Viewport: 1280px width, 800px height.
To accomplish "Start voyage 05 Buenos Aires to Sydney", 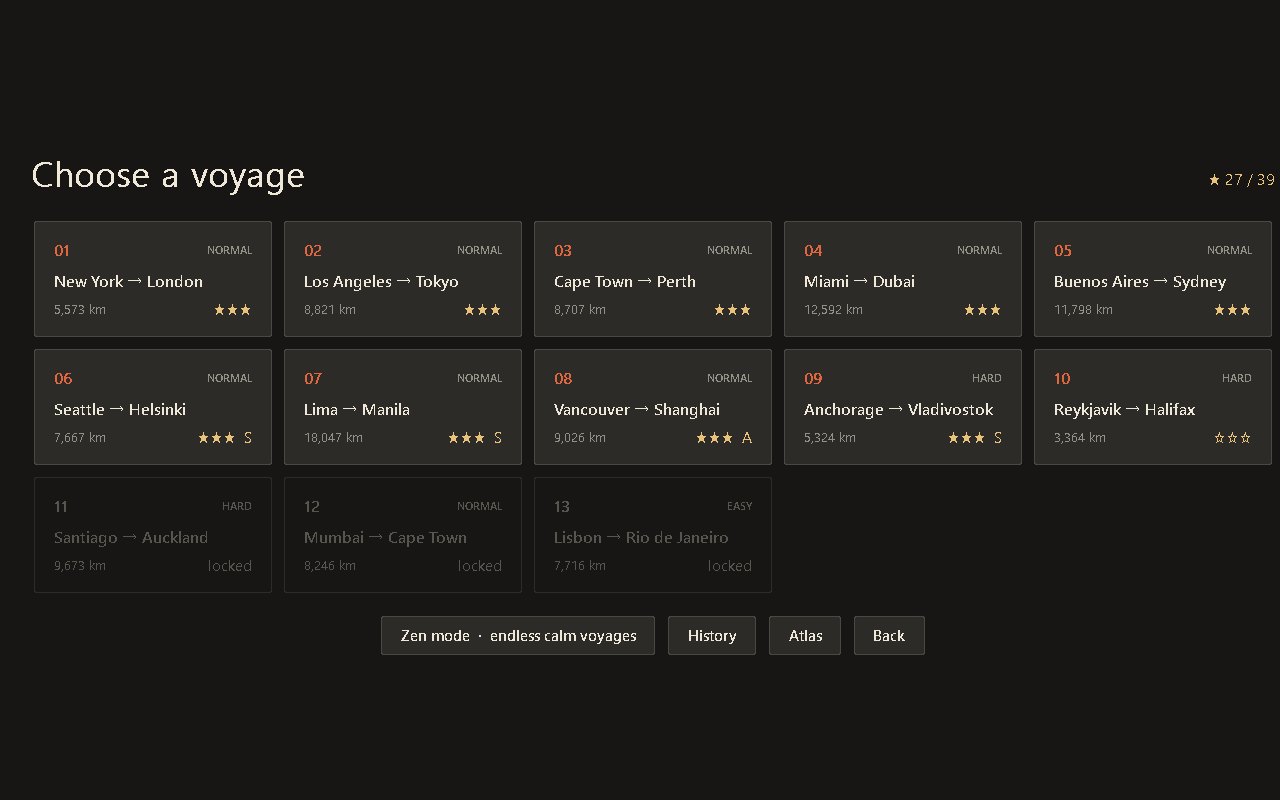I will point(1153,279).
